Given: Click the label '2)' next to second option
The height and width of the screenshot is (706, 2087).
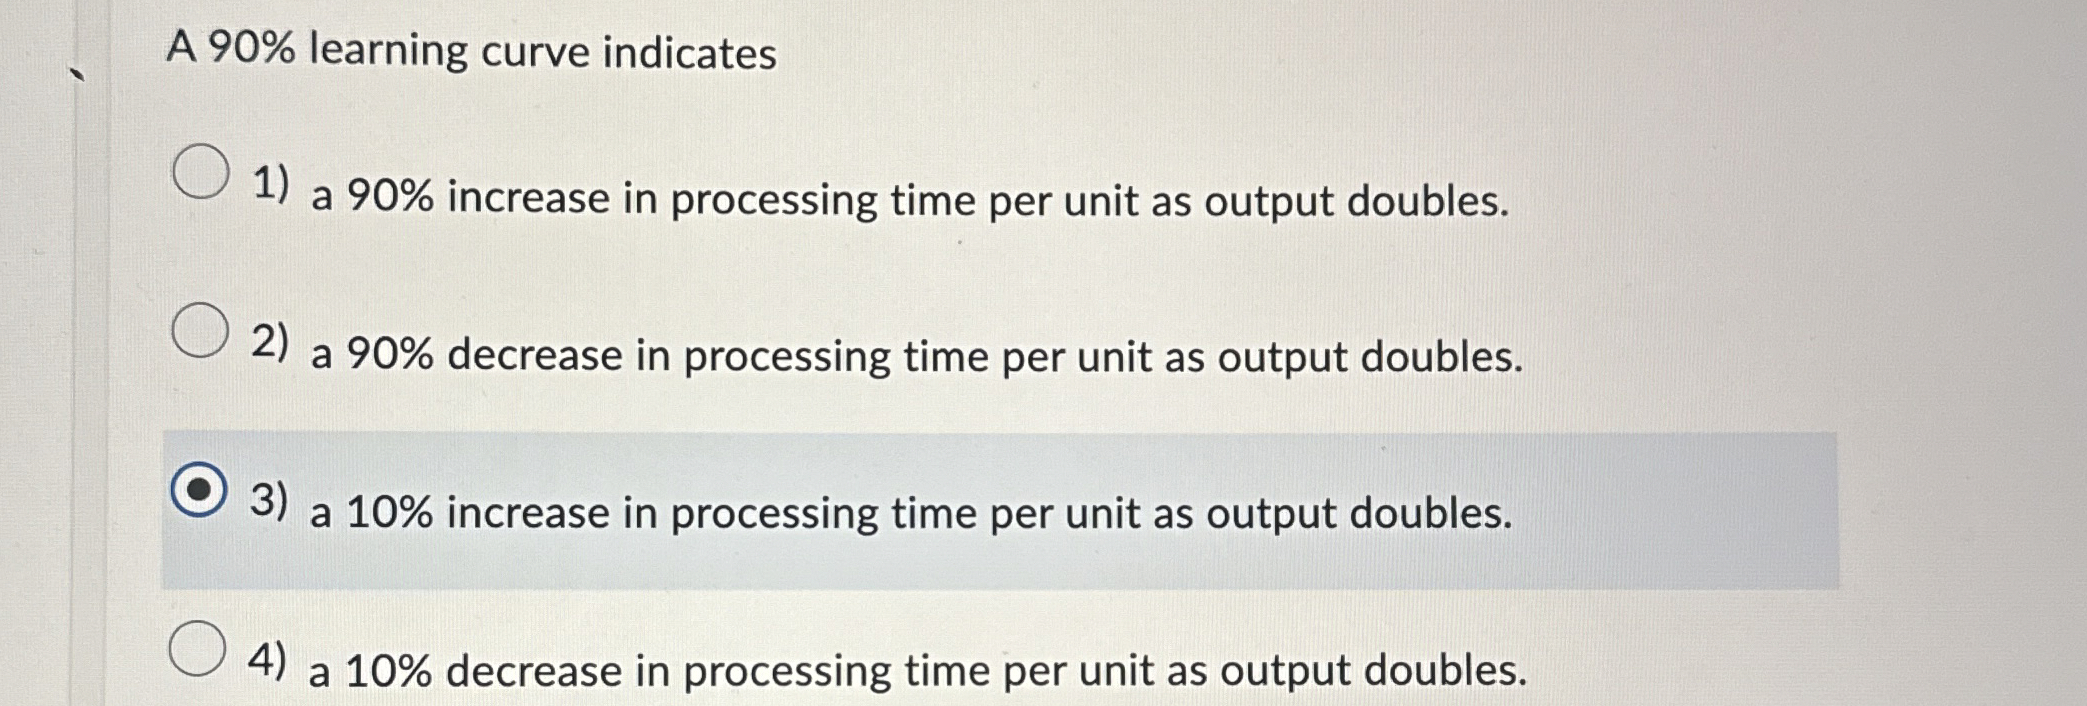Looking at the screenshot, I should point(271,341).
